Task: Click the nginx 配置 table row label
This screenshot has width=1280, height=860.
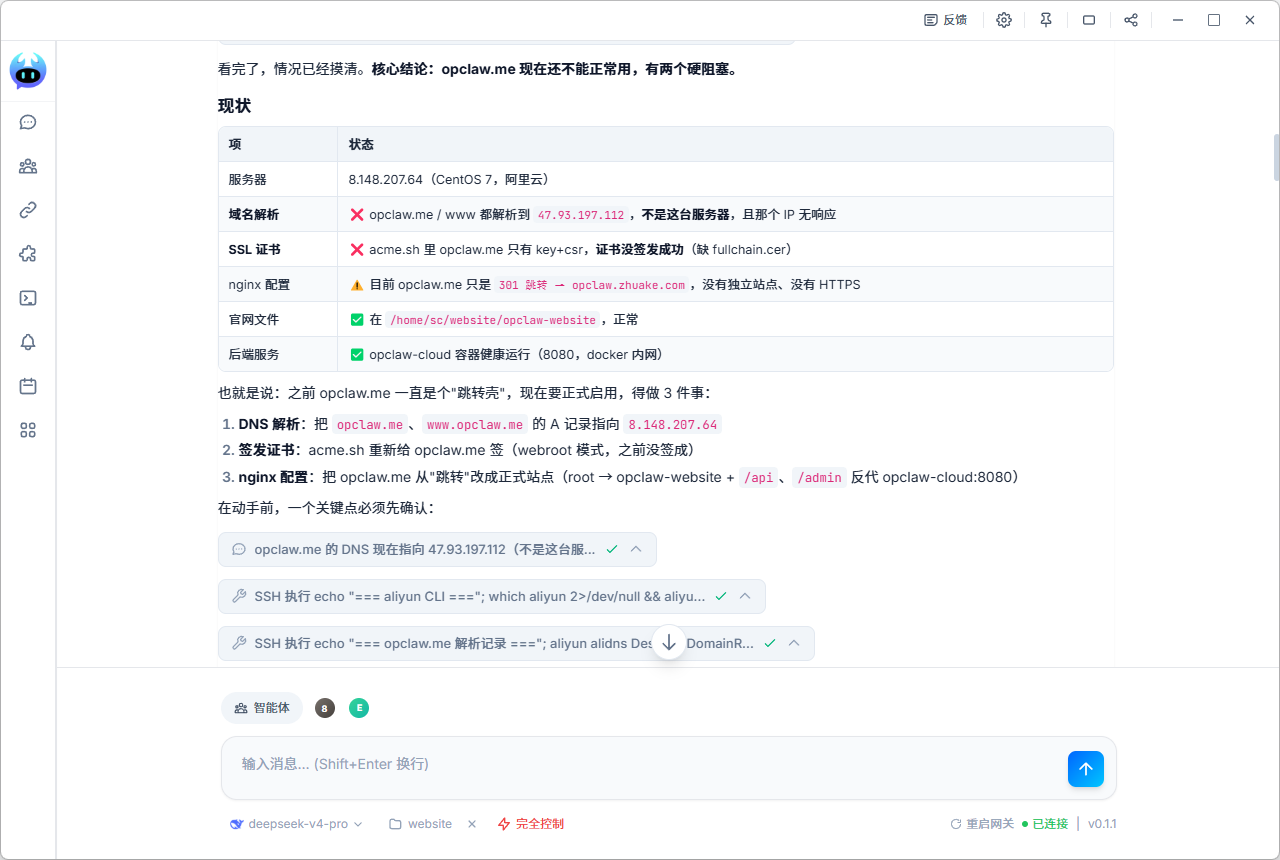Action: (259, 285)
